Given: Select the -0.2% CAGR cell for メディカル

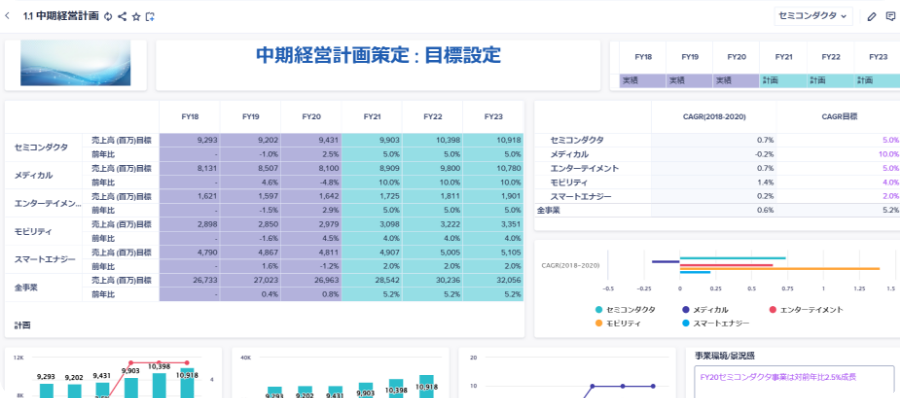Looking at the screenshot, I should pyautogui.click(x=714, y=154).
